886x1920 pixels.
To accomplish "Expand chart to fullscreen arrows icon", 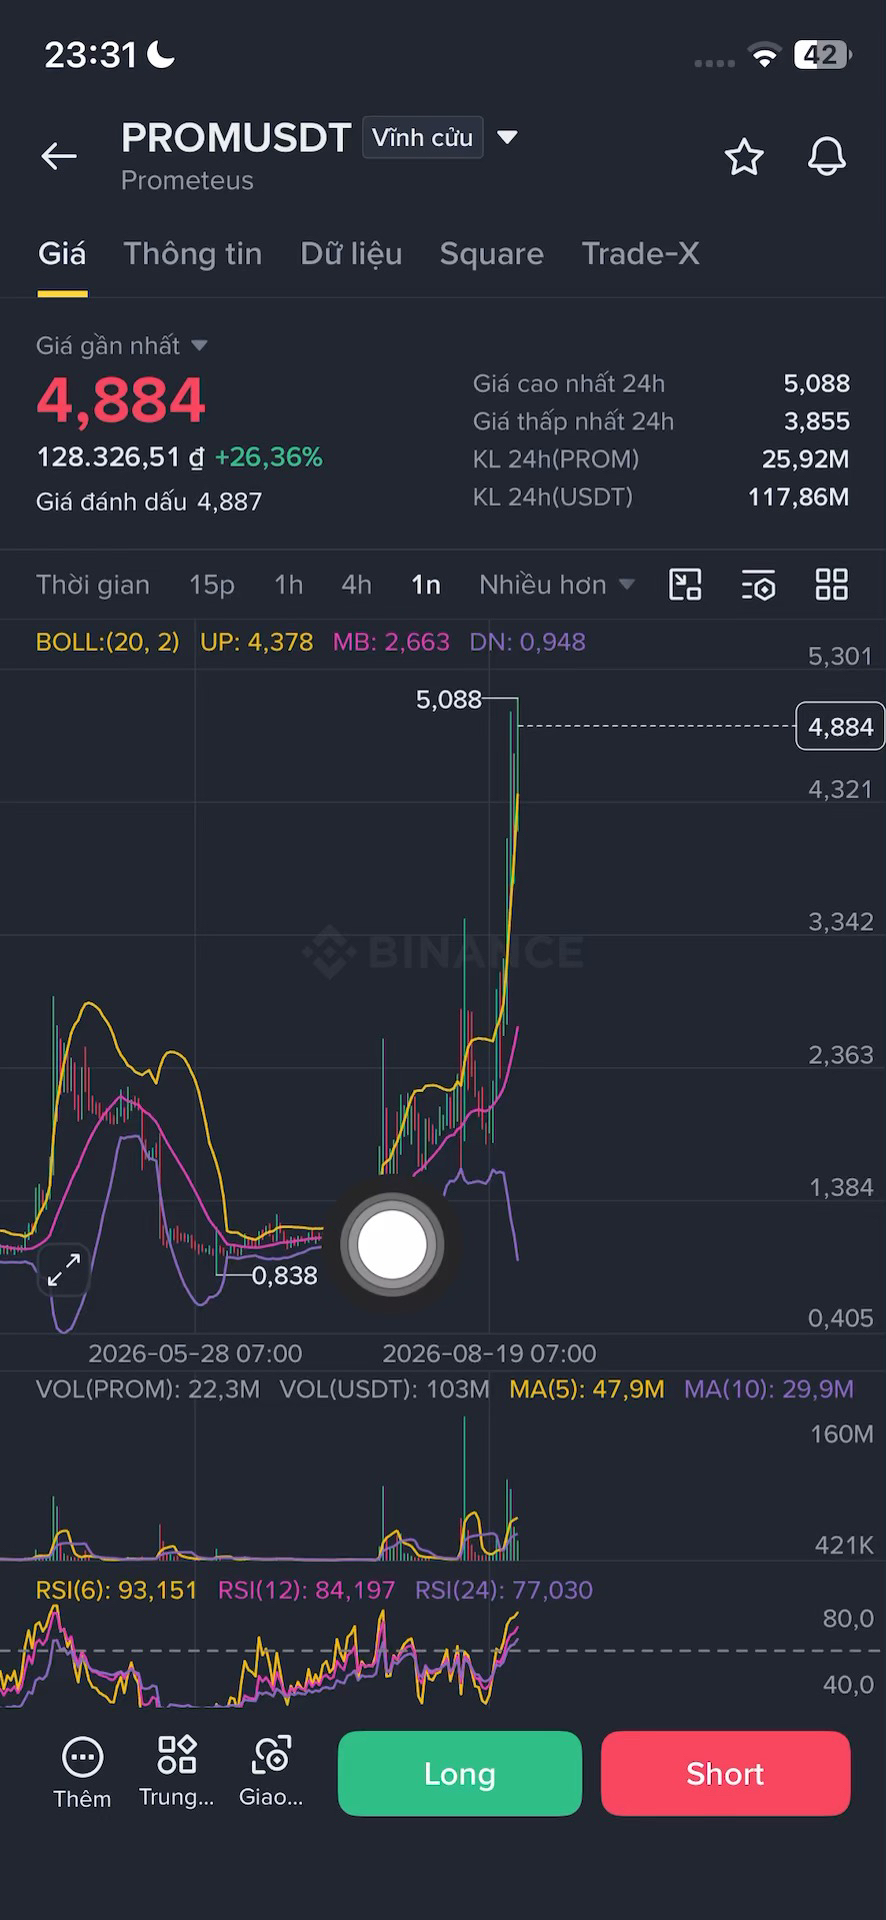I will pyautogui.click(x=64, y=1269).
